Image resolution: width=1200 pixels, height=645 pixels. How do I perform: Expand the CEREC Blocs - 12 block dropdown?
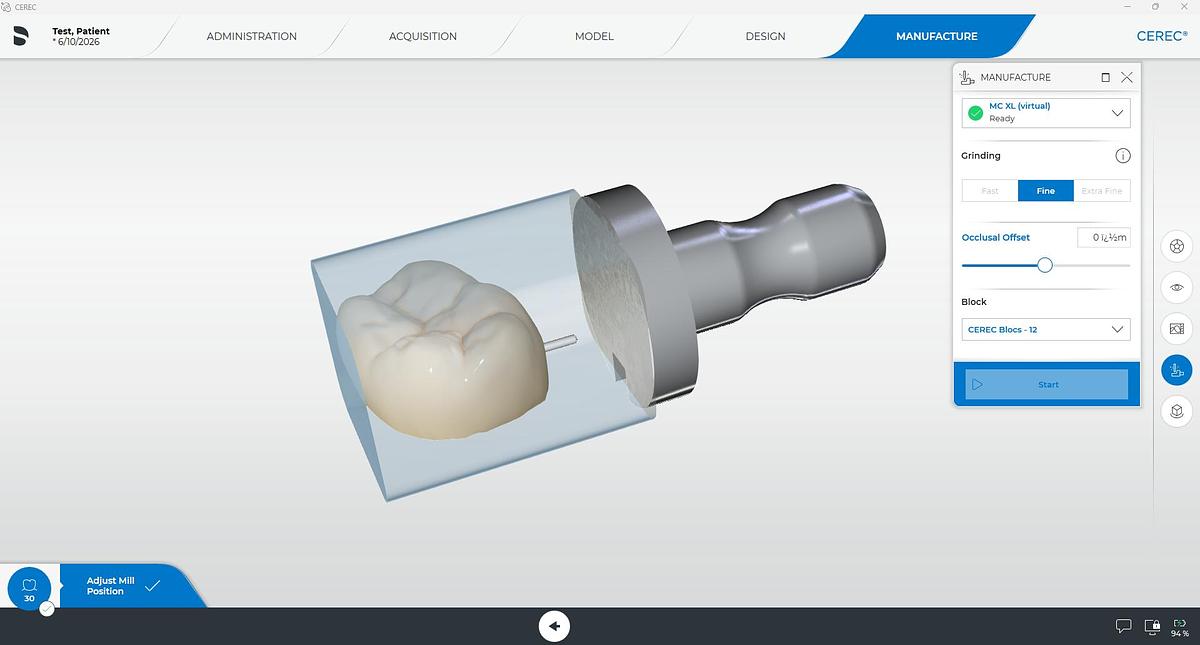1046,329
